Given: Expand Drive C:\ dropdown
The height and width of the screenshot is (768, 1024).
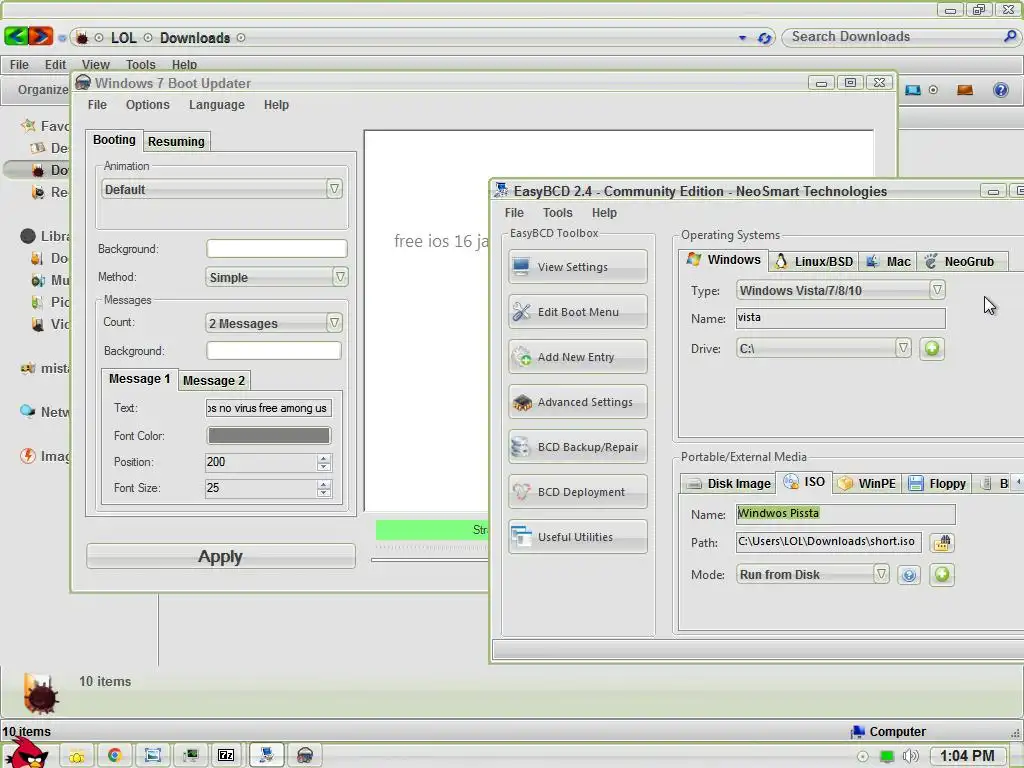Looking at the screenshot, I should [903, 347].
